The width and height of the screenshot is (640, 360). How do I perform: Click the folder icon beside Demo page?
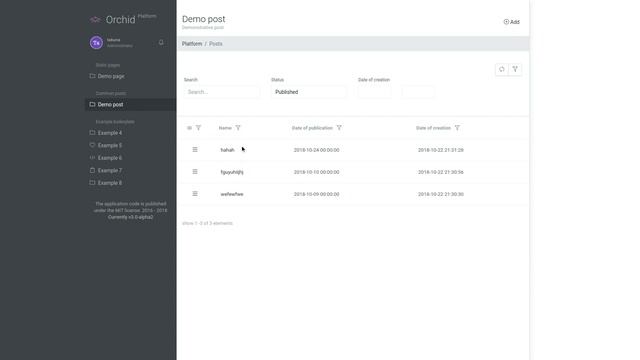coord(92,76)
